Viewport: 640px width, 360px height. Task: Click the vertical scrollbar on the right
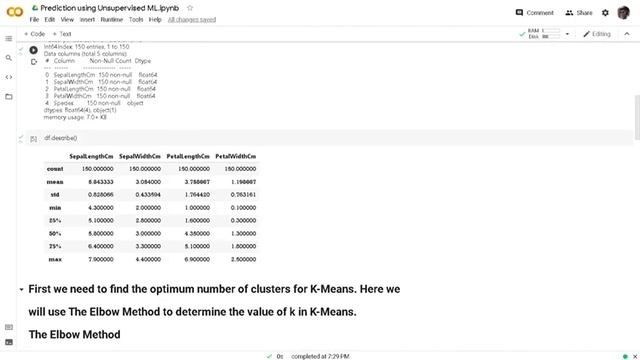click(x=637, y=118)
